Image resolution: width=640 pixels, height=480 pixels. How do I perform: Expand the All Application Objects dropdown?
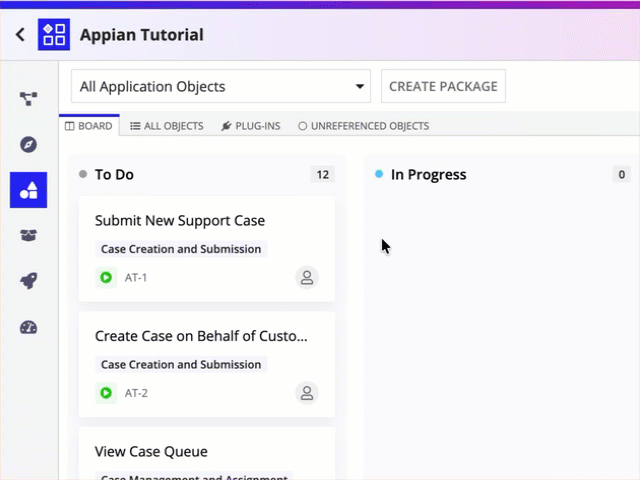[x=221, y=86]
